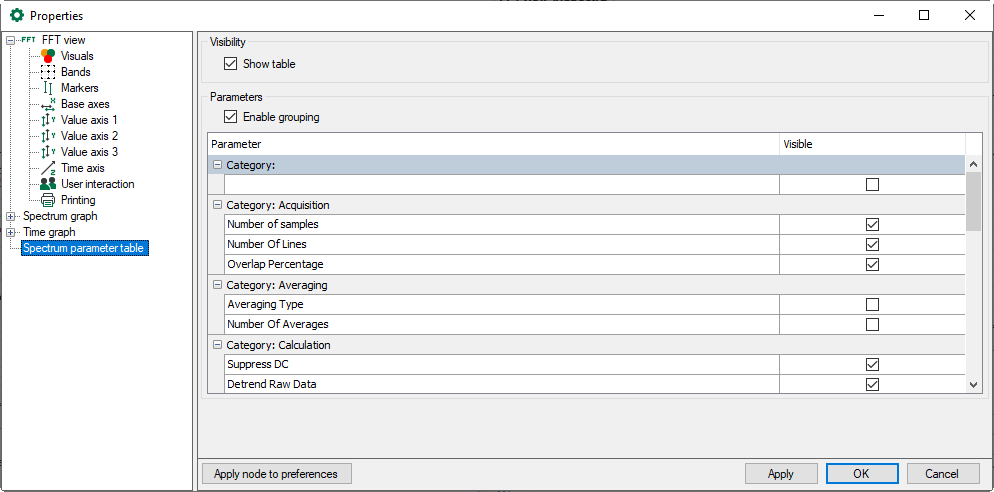The width and height of the screenshot is (994, 492).
Task: Click the Apply button
Action: tap(781, 474)
